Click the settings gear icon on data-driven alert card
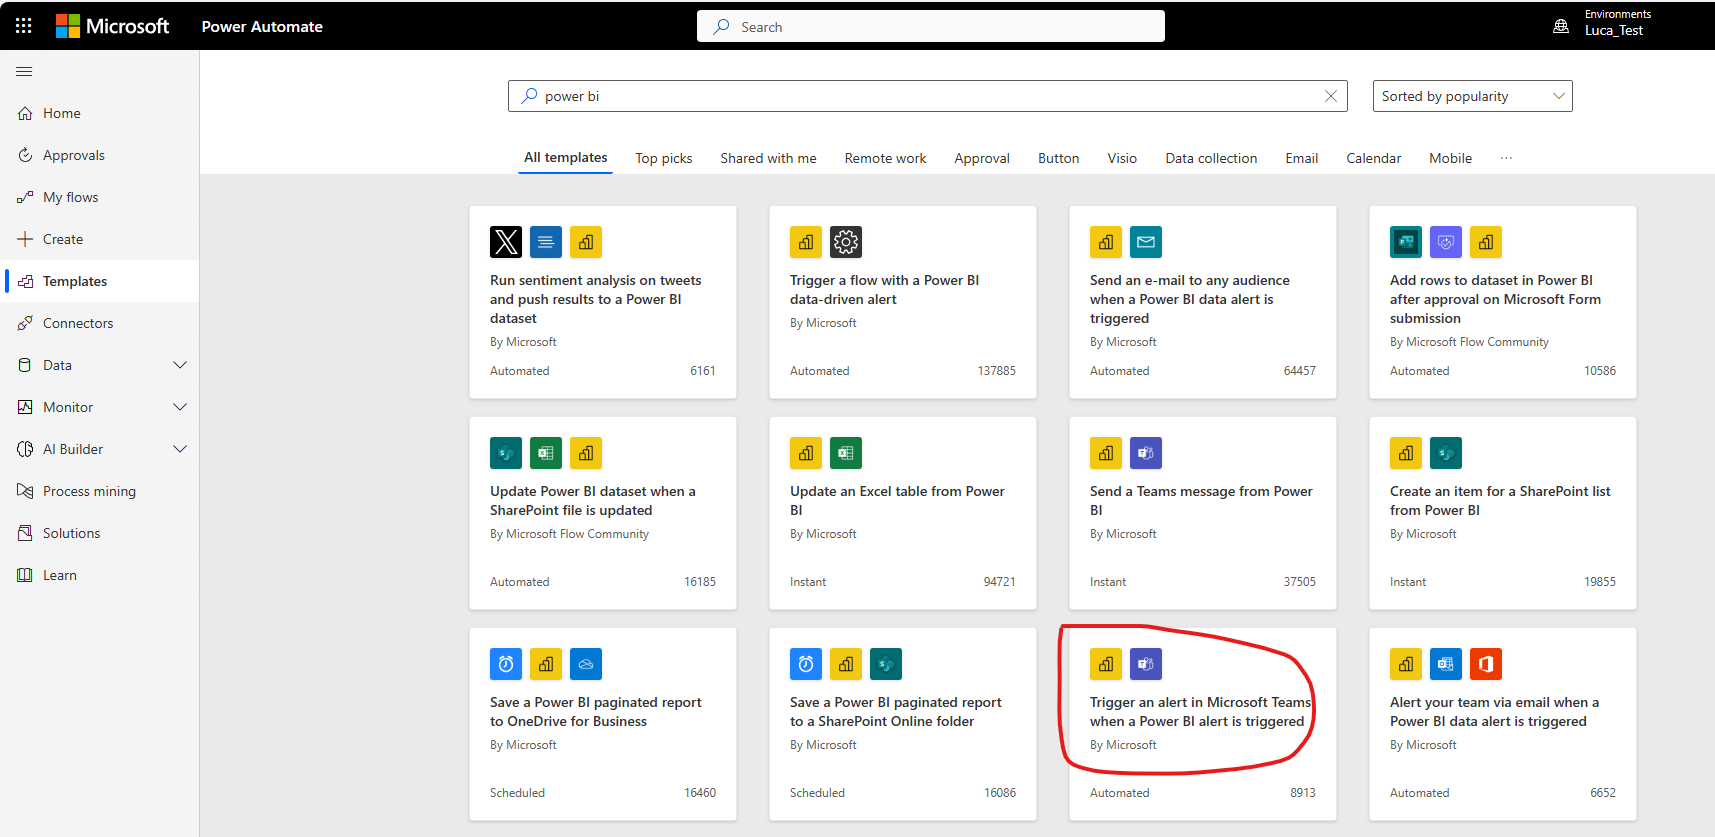The width and height of the screenshot is (1715, 837). click(x=846, y=242)
